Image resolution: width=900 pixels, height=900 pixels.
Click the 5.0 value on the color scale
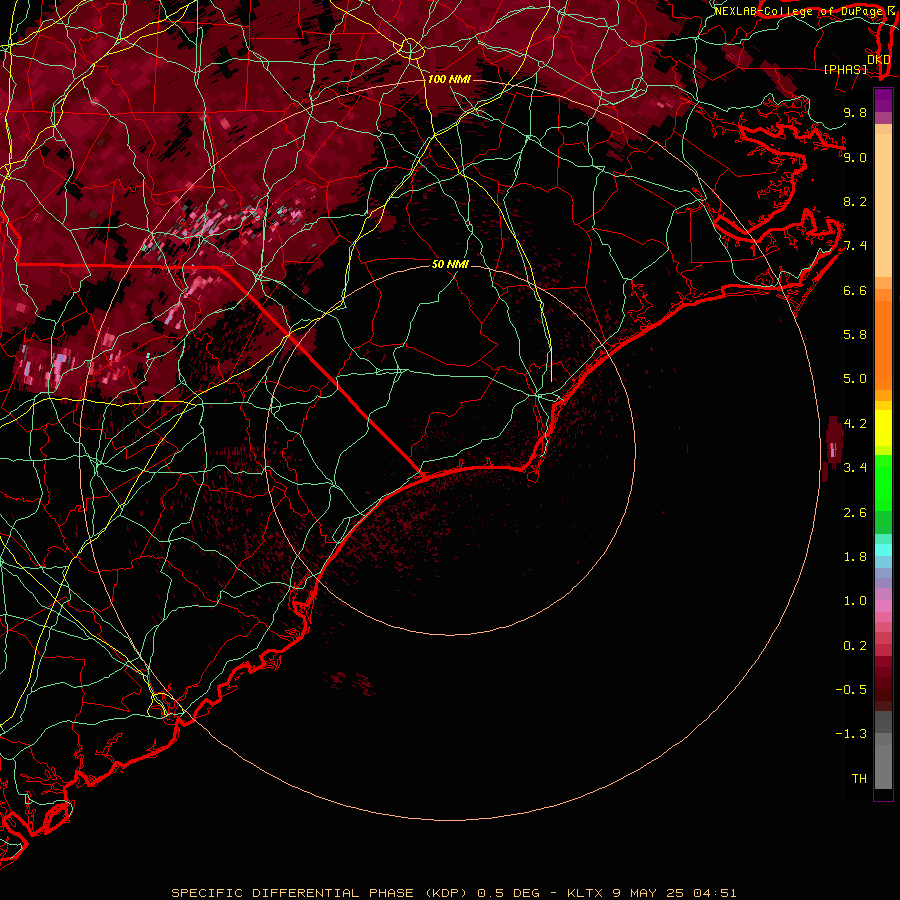(855, 379)
